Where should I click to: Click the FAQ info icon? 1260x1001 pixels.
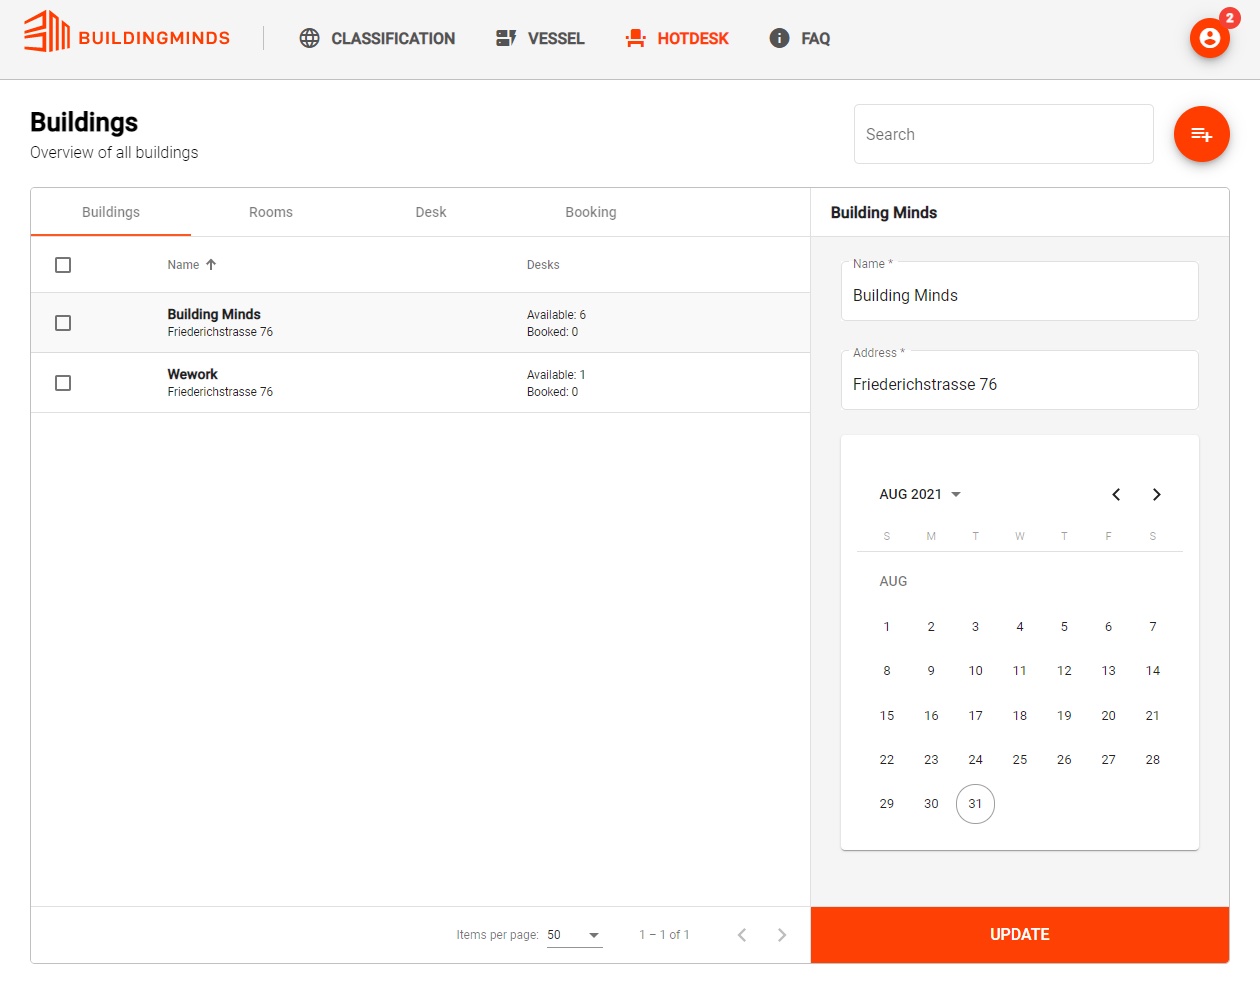click(x=779, y=38)
